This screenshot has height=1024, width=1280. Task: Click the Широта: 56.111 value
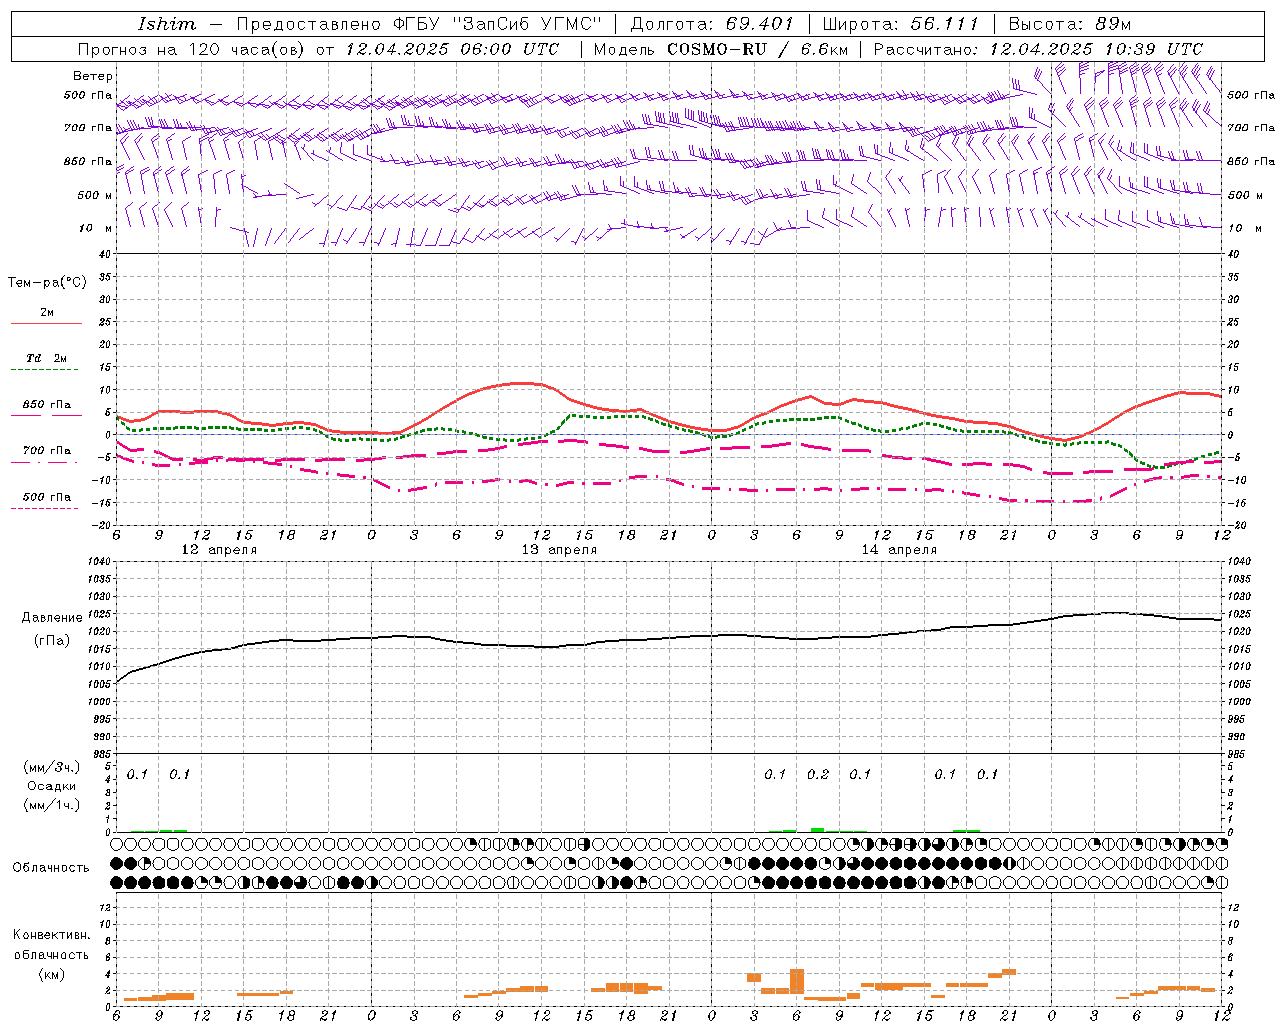coord(900,24)
